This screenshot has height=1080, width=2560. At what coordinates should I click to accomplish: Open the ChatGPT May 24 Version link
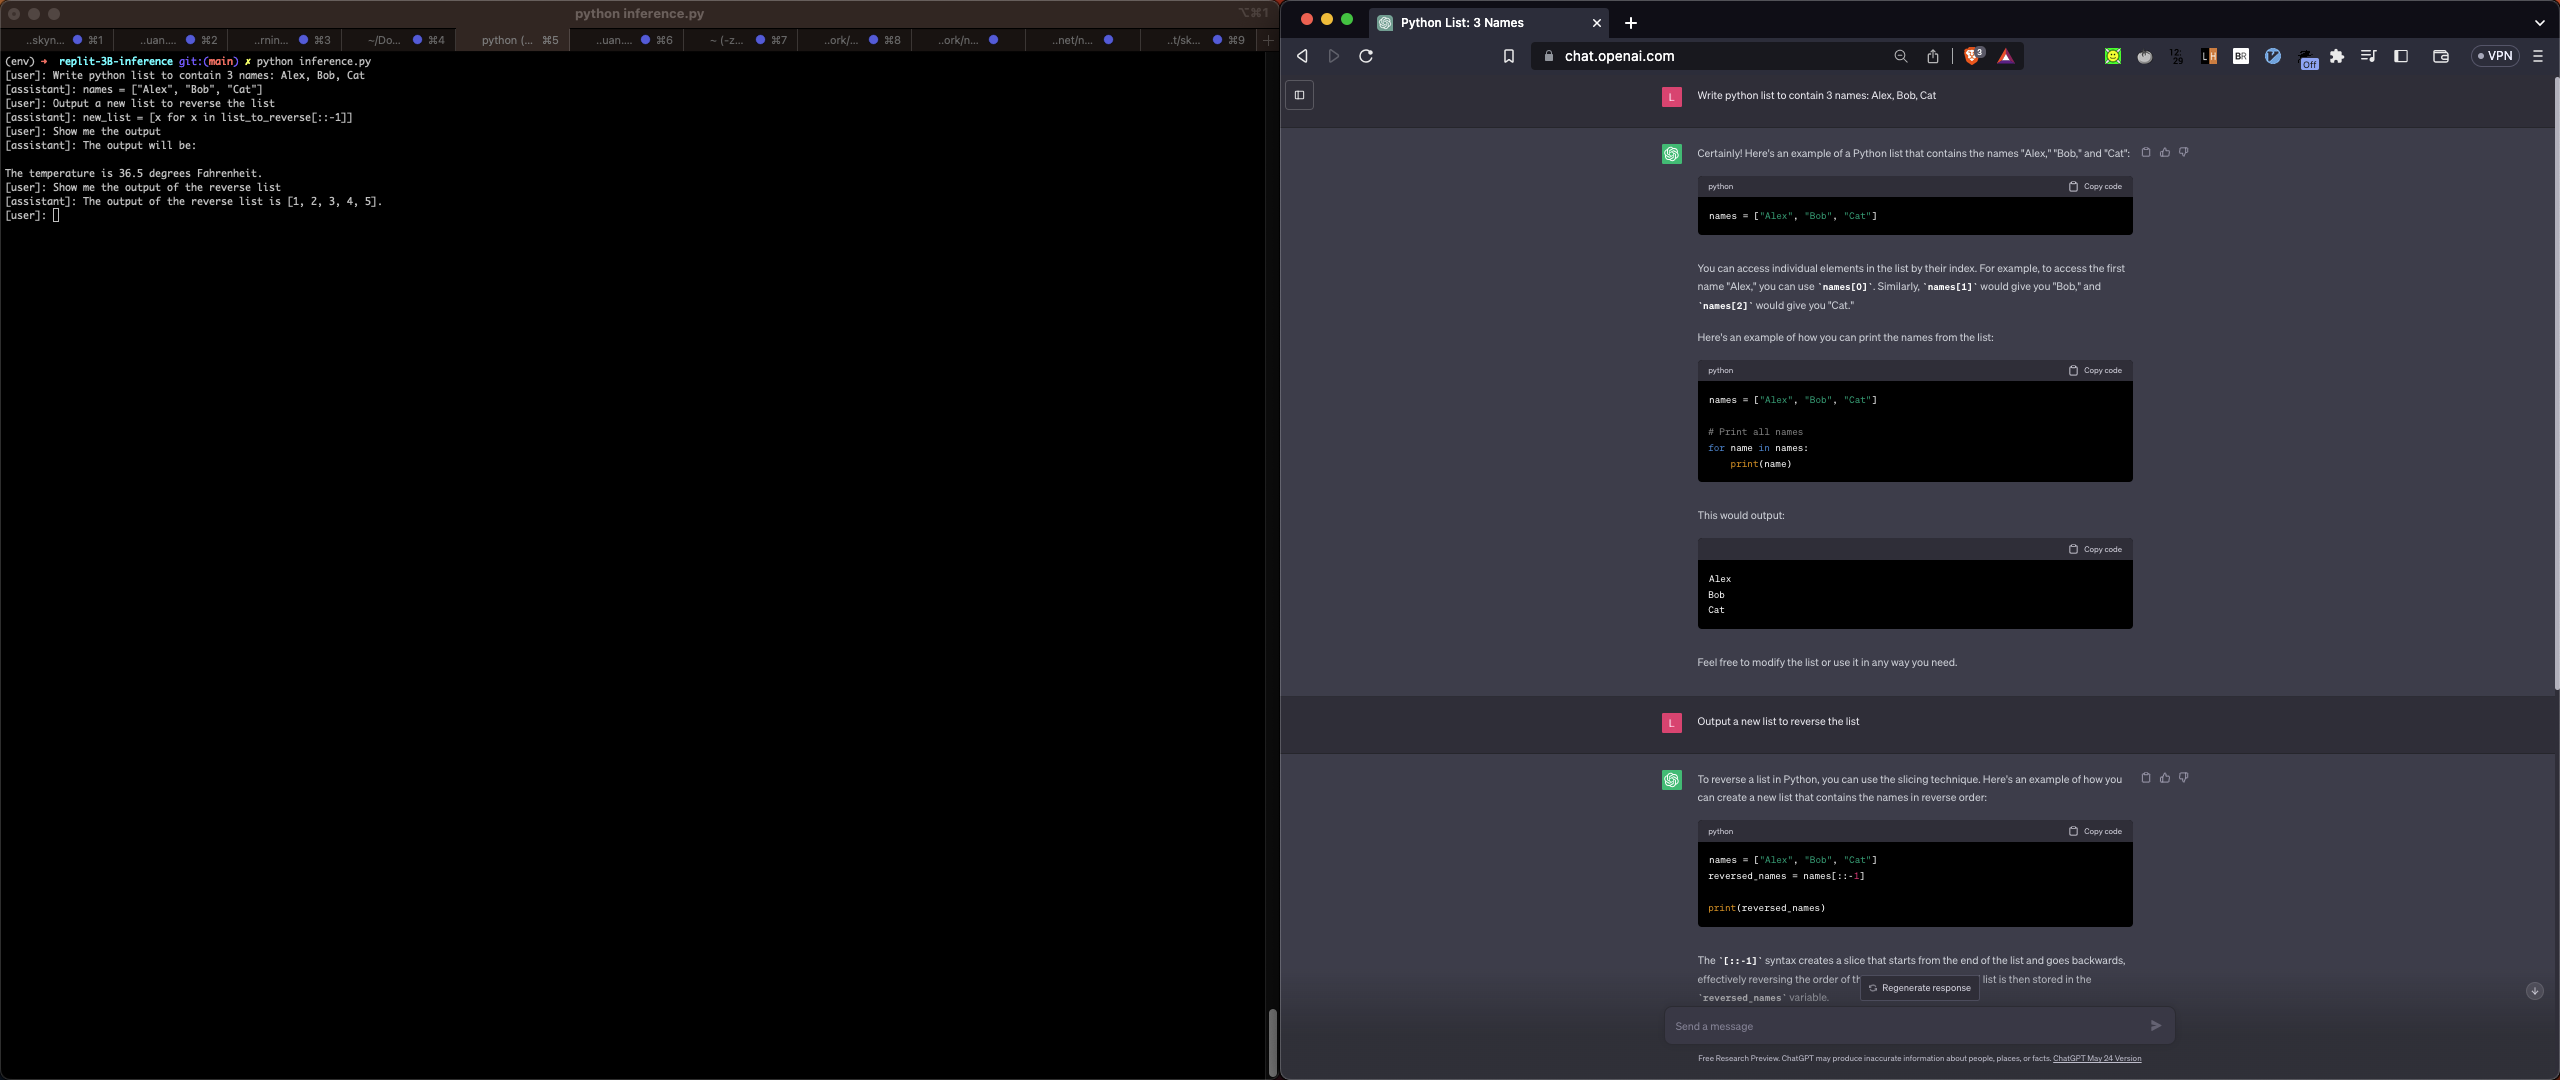pos(2097,1058)
